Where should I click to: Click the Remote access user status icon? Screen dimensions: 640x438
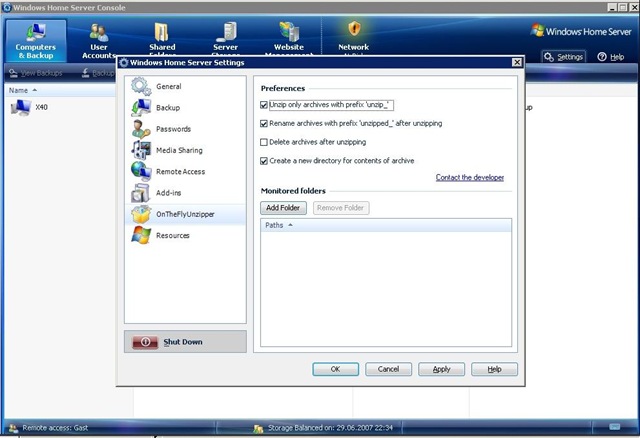point(13,428)
